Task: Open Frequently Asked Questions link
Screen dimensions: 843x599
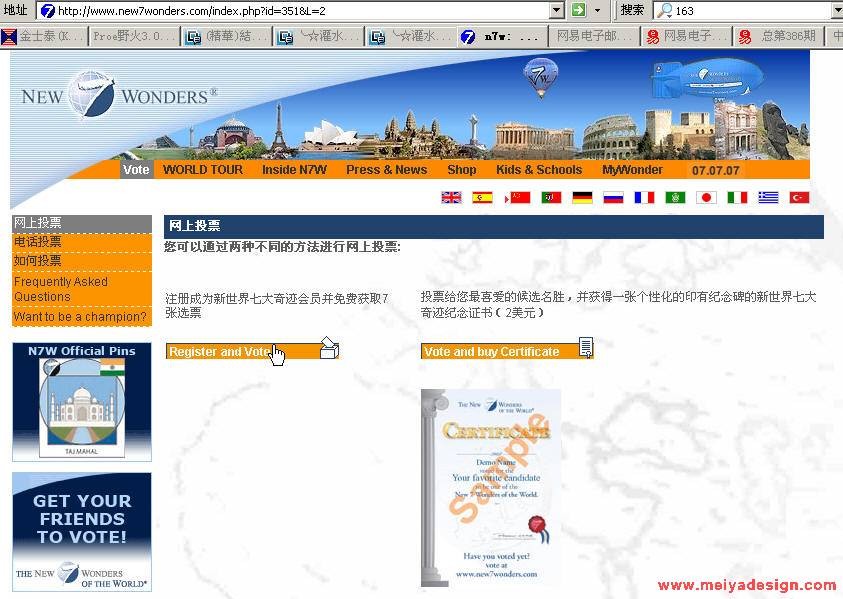Action: point(82,289)
